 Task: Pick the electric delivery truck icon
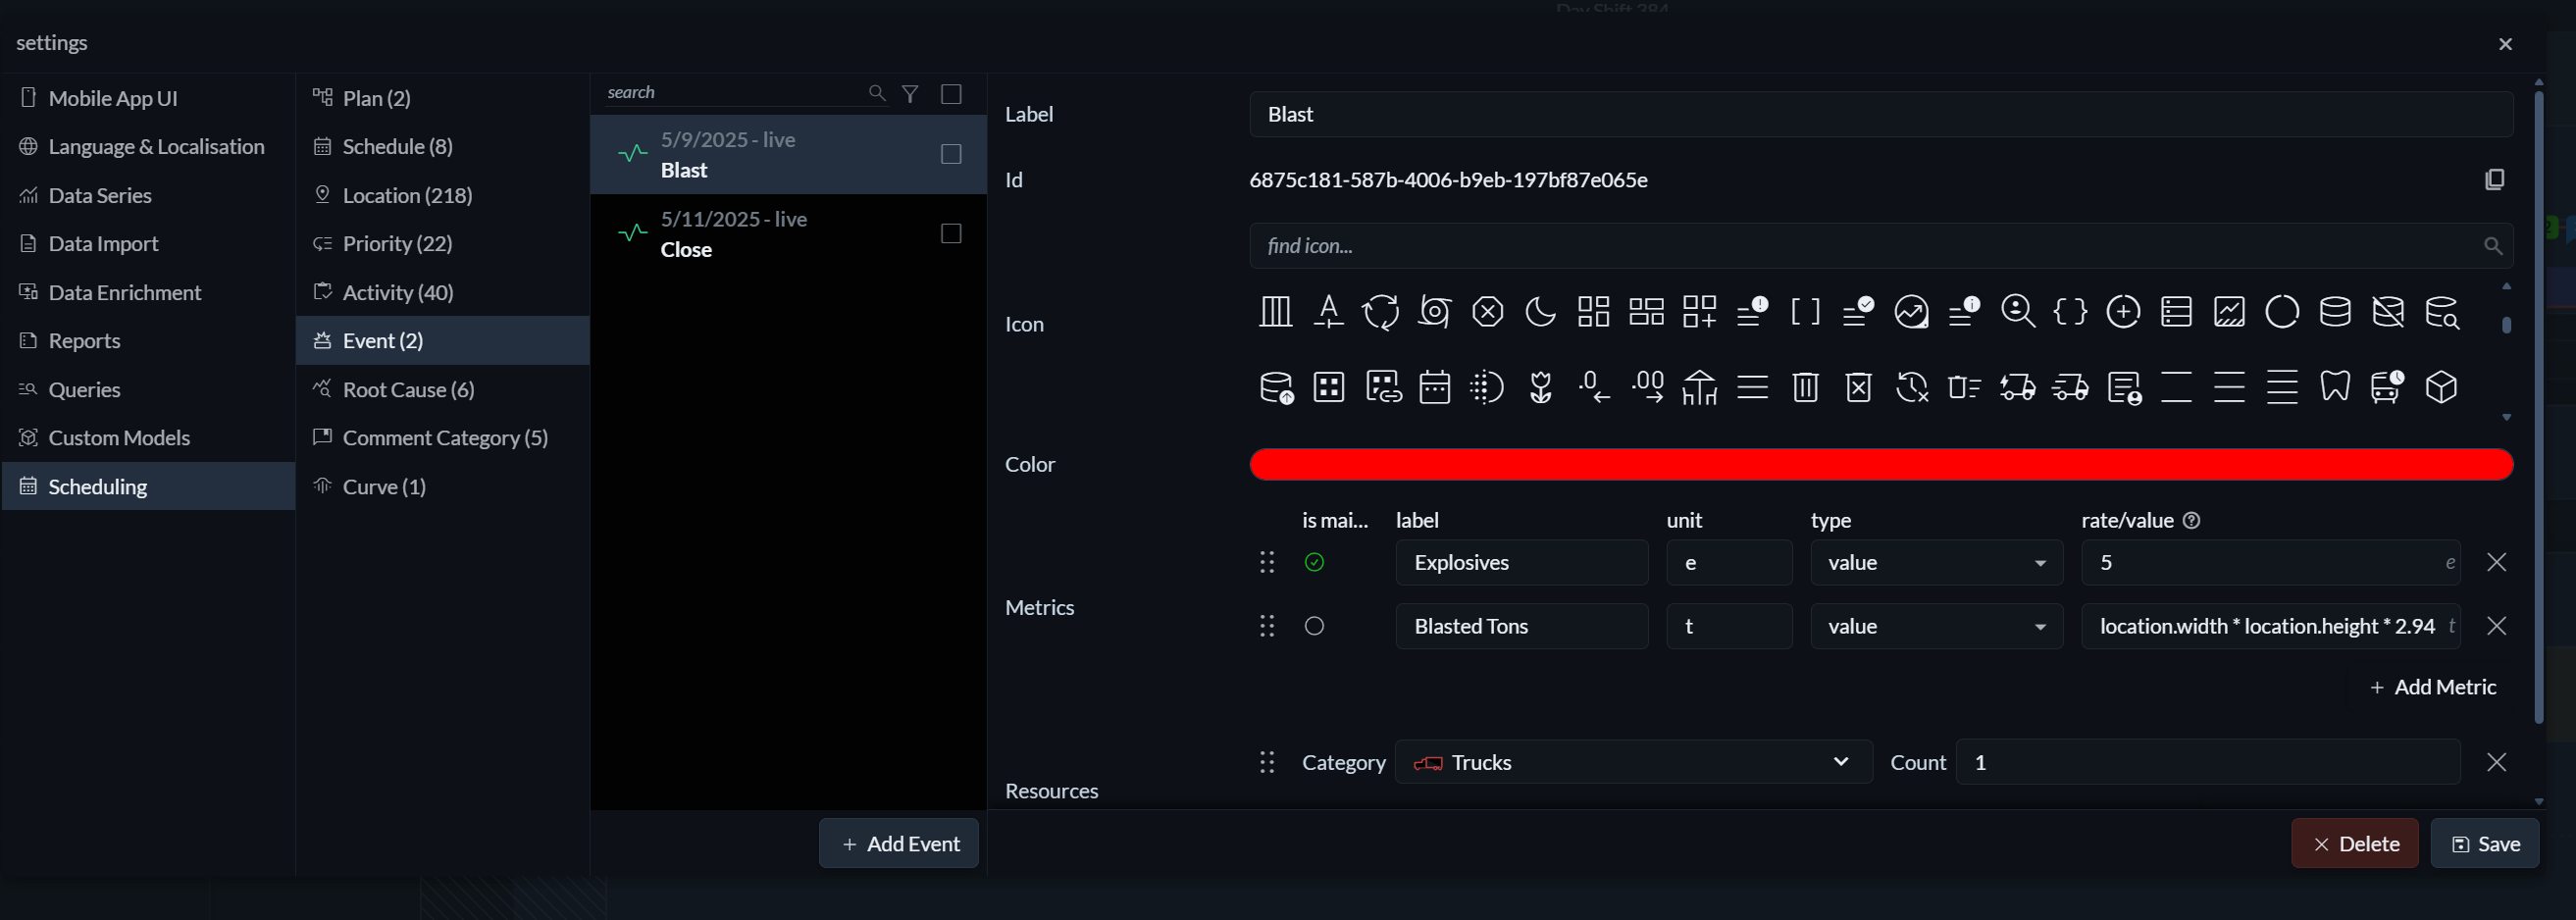[2017, 387]
